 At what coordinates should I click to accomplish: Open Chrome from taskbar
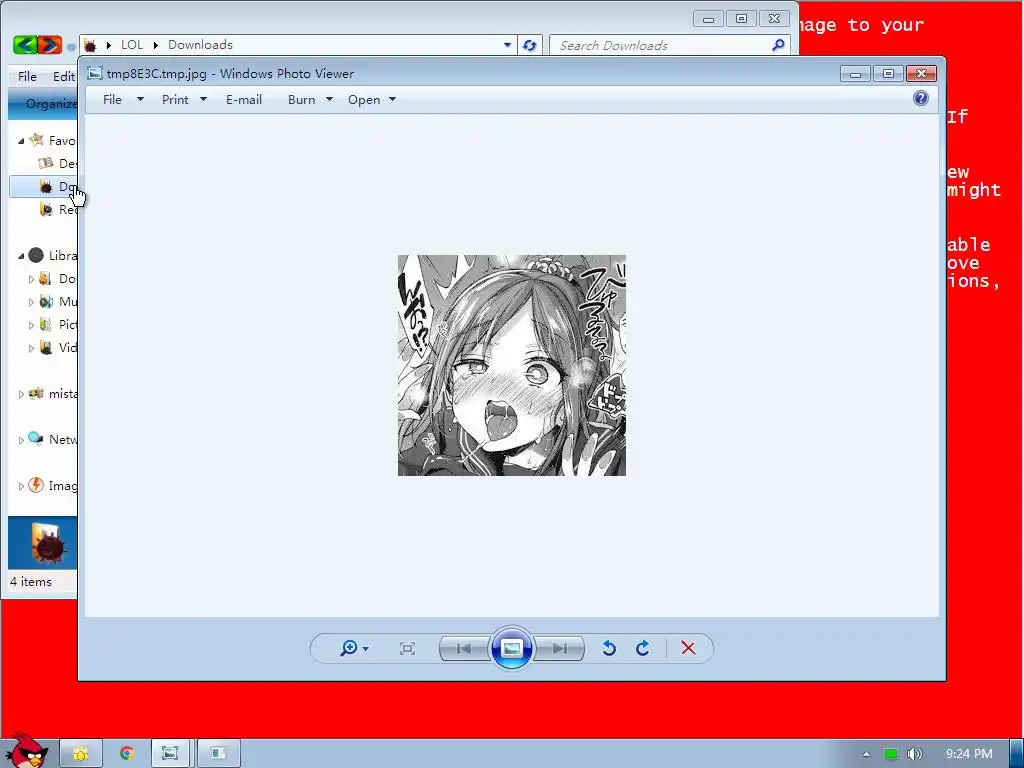tap(126, 754)
